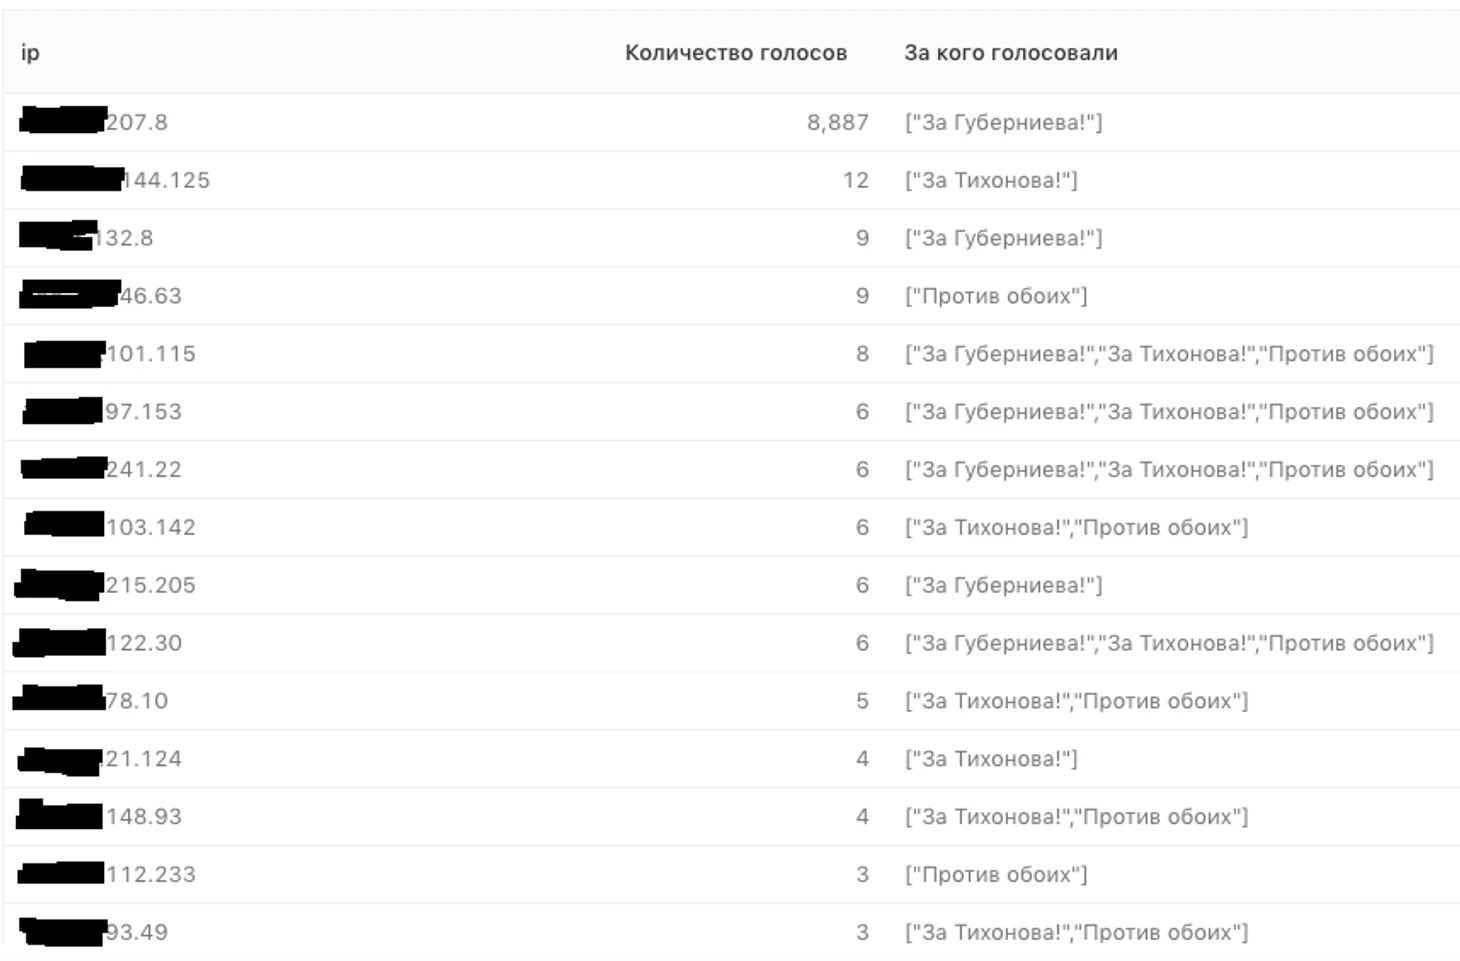The height and width of the screenshot is (961, 1460).
Task: Click the IP ending in 93.49
Action: 94,932
